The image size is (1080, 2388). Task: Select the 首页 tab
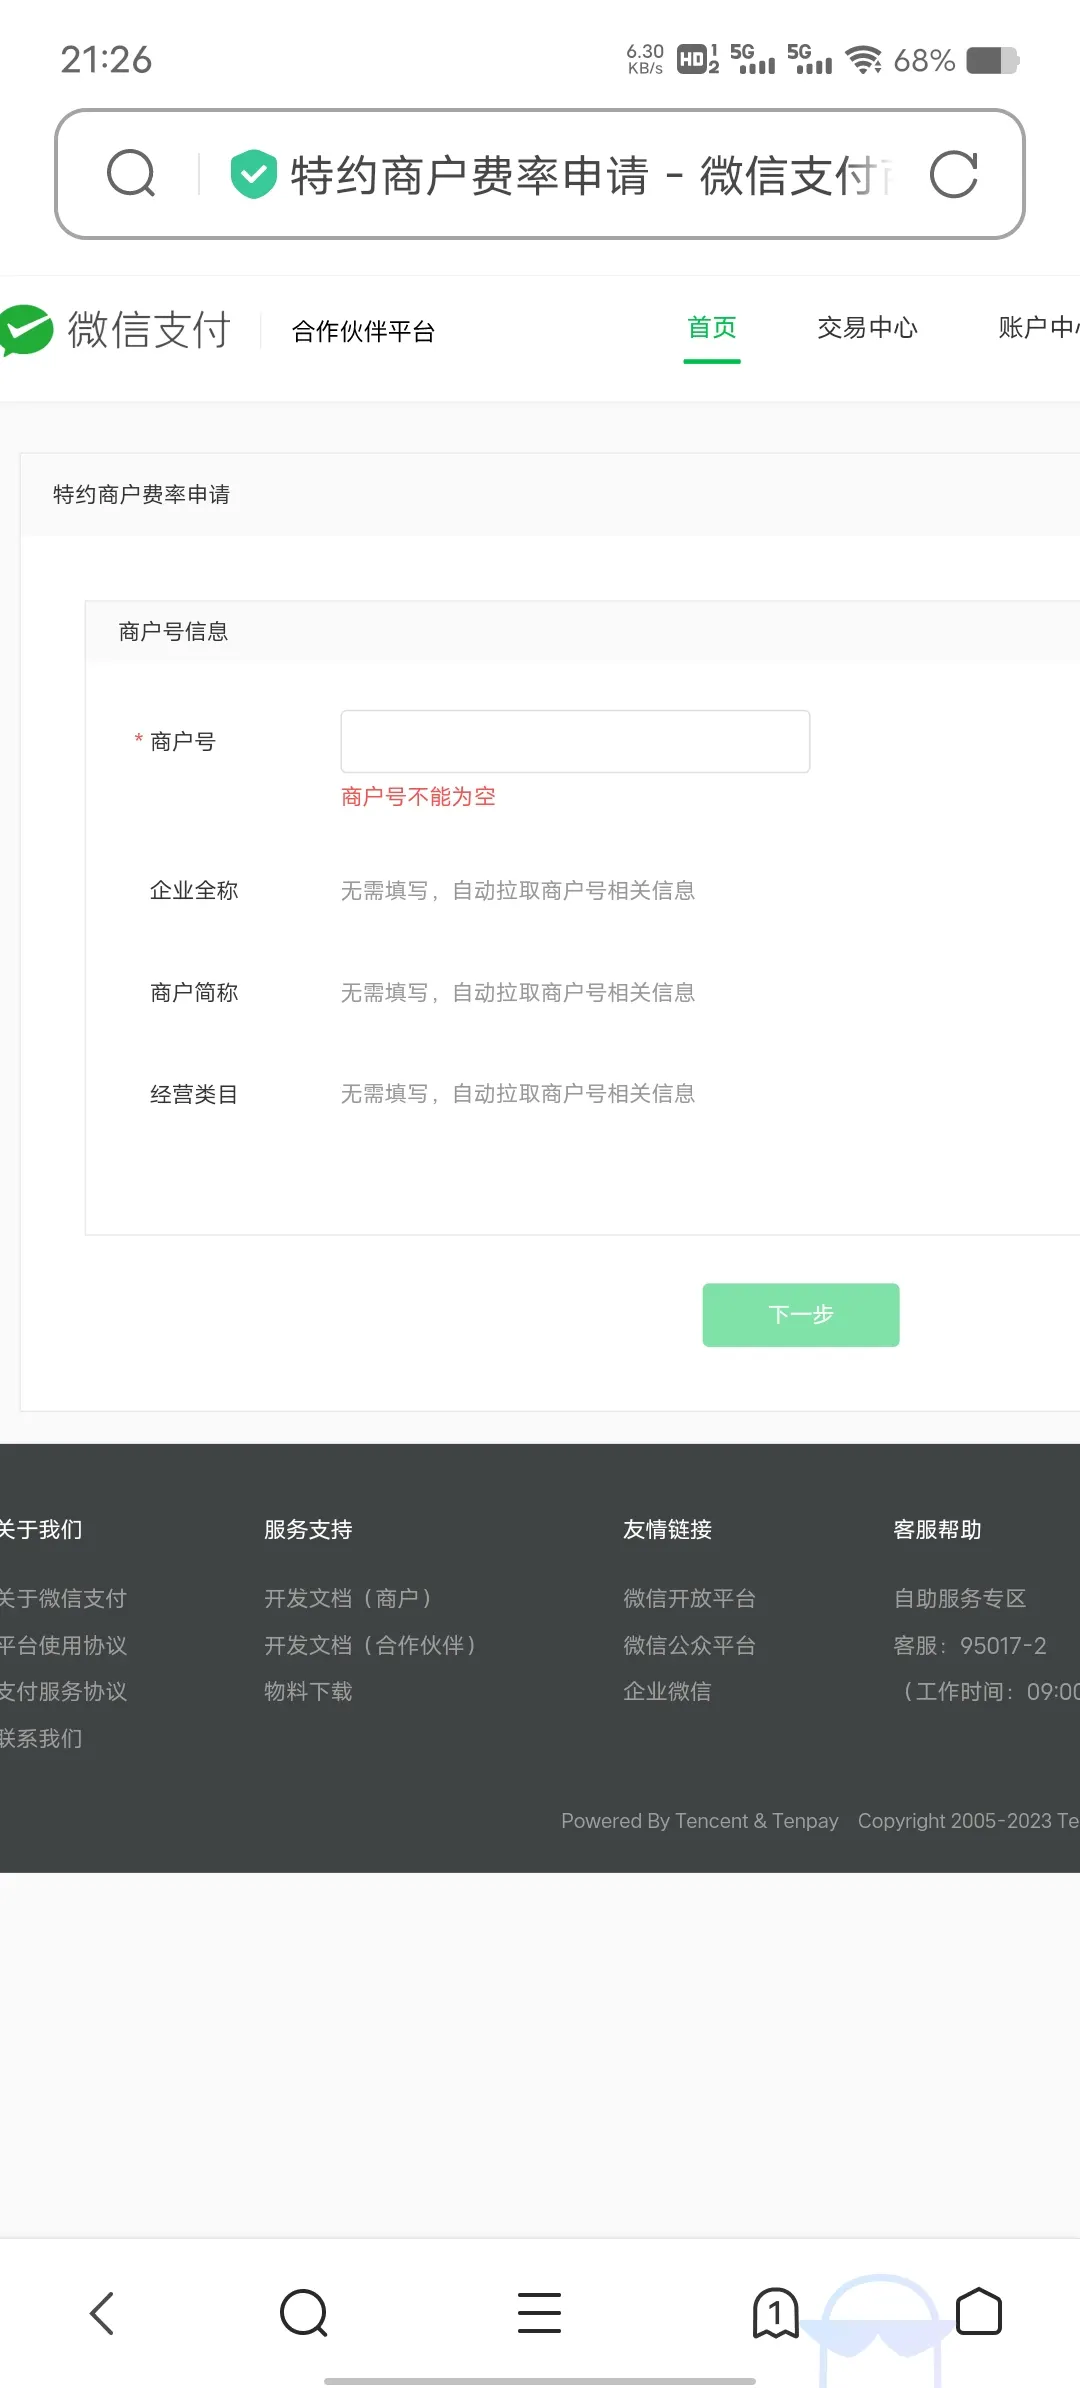tap(712, 328)
